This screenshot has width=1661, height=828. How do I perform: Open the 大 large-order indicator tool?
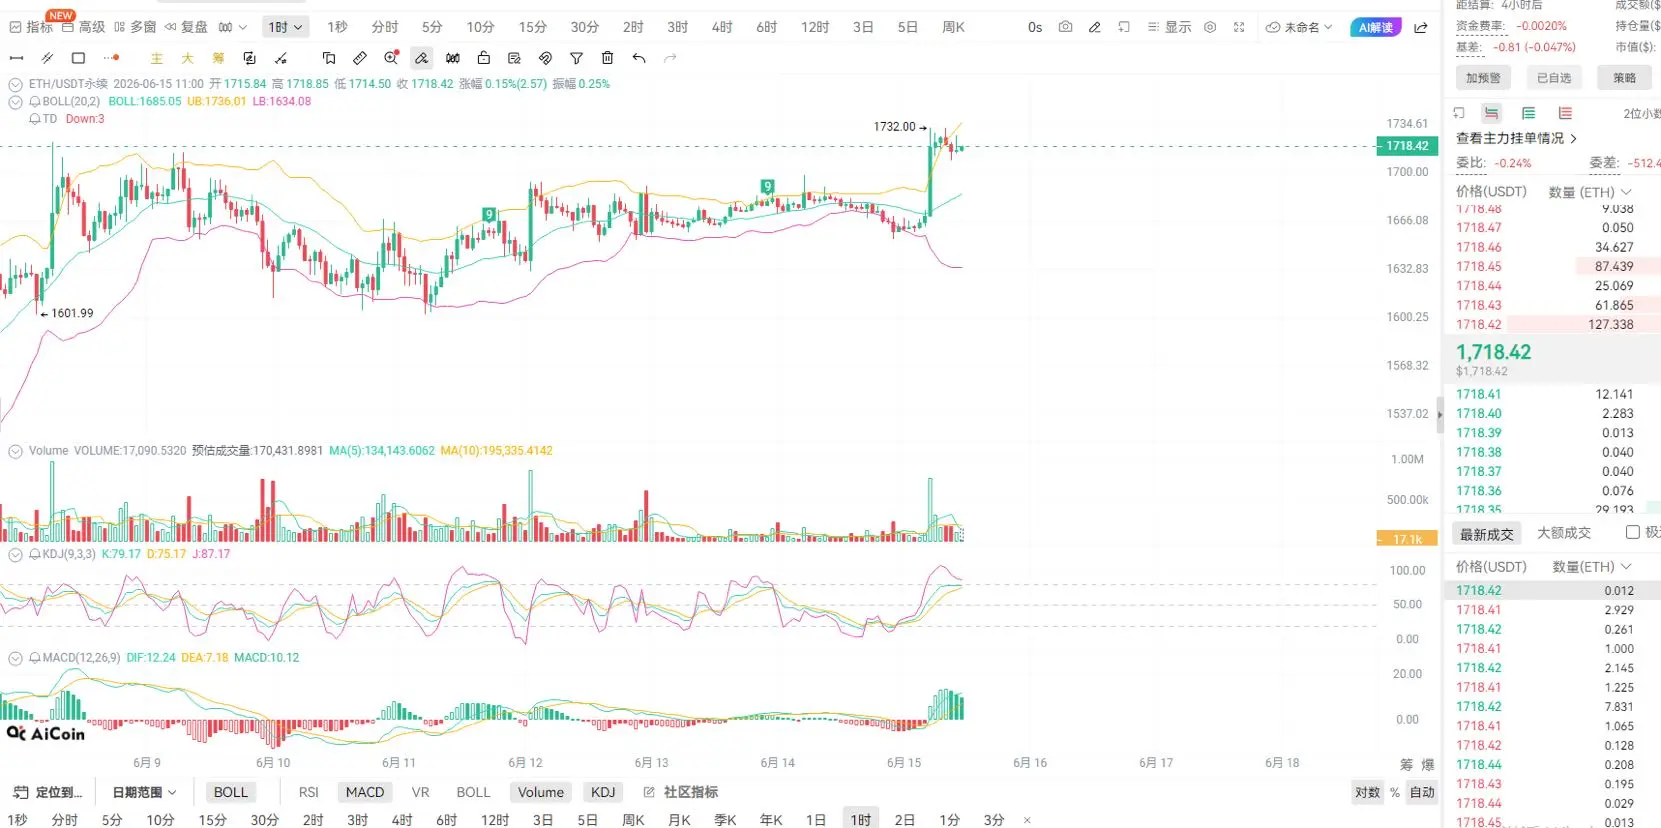[187, 58]
